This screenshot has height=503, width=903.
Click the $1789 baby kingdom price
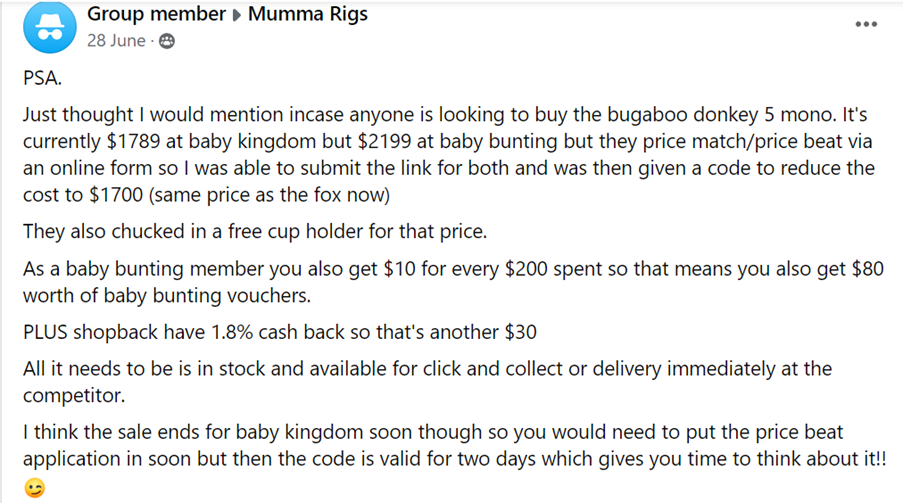tap(133, 141)
